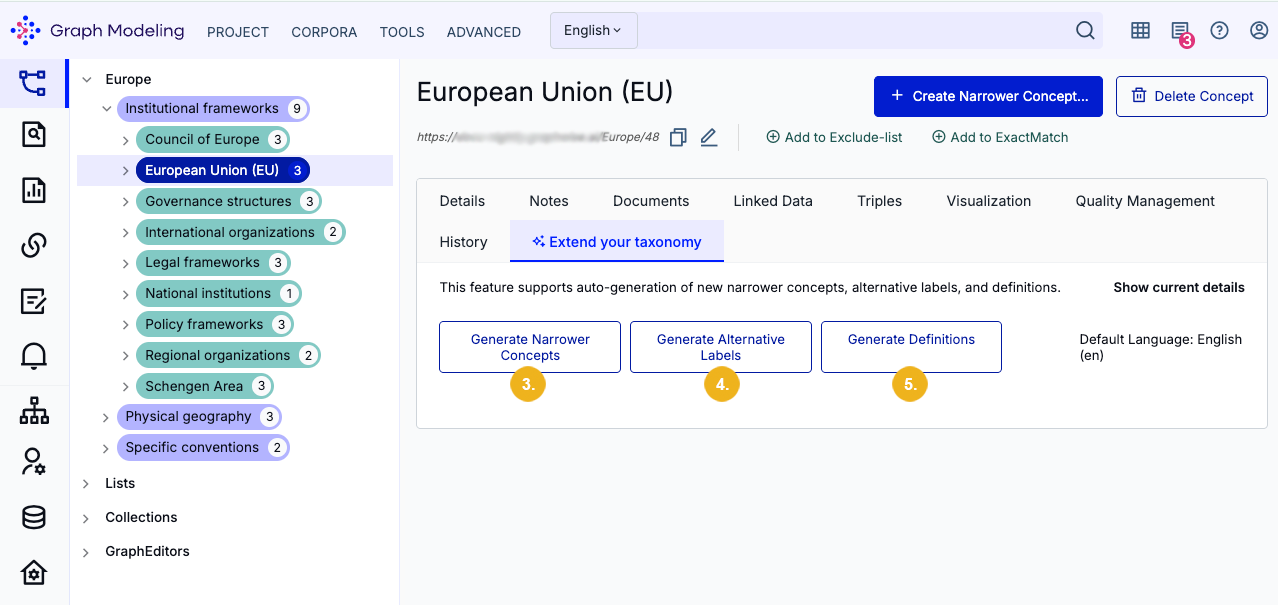1278x605 pixels.
Task: Click Create Narrower Concept button
Action: tap(988, 96)
